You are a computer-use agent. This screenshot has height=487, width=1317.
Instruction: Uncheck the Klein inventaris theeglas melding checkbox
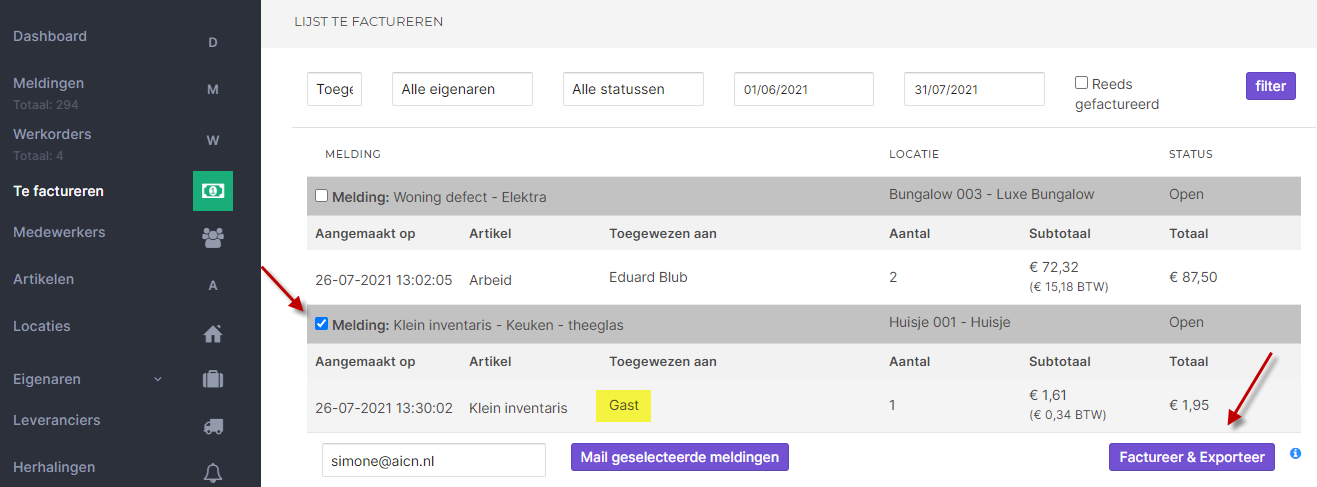[x=321, y=324]
